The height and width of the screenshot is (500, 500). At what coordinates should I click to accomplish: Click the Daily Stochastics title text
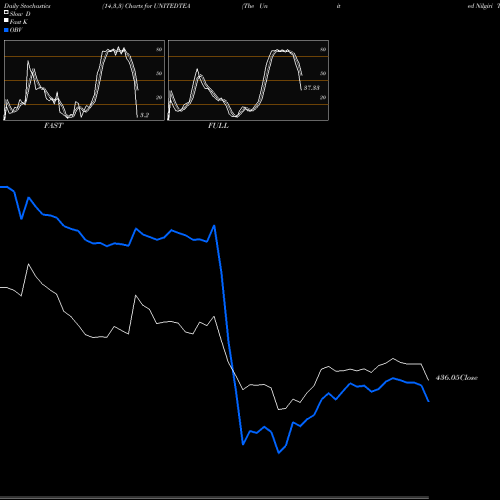(x=27, y=6)
